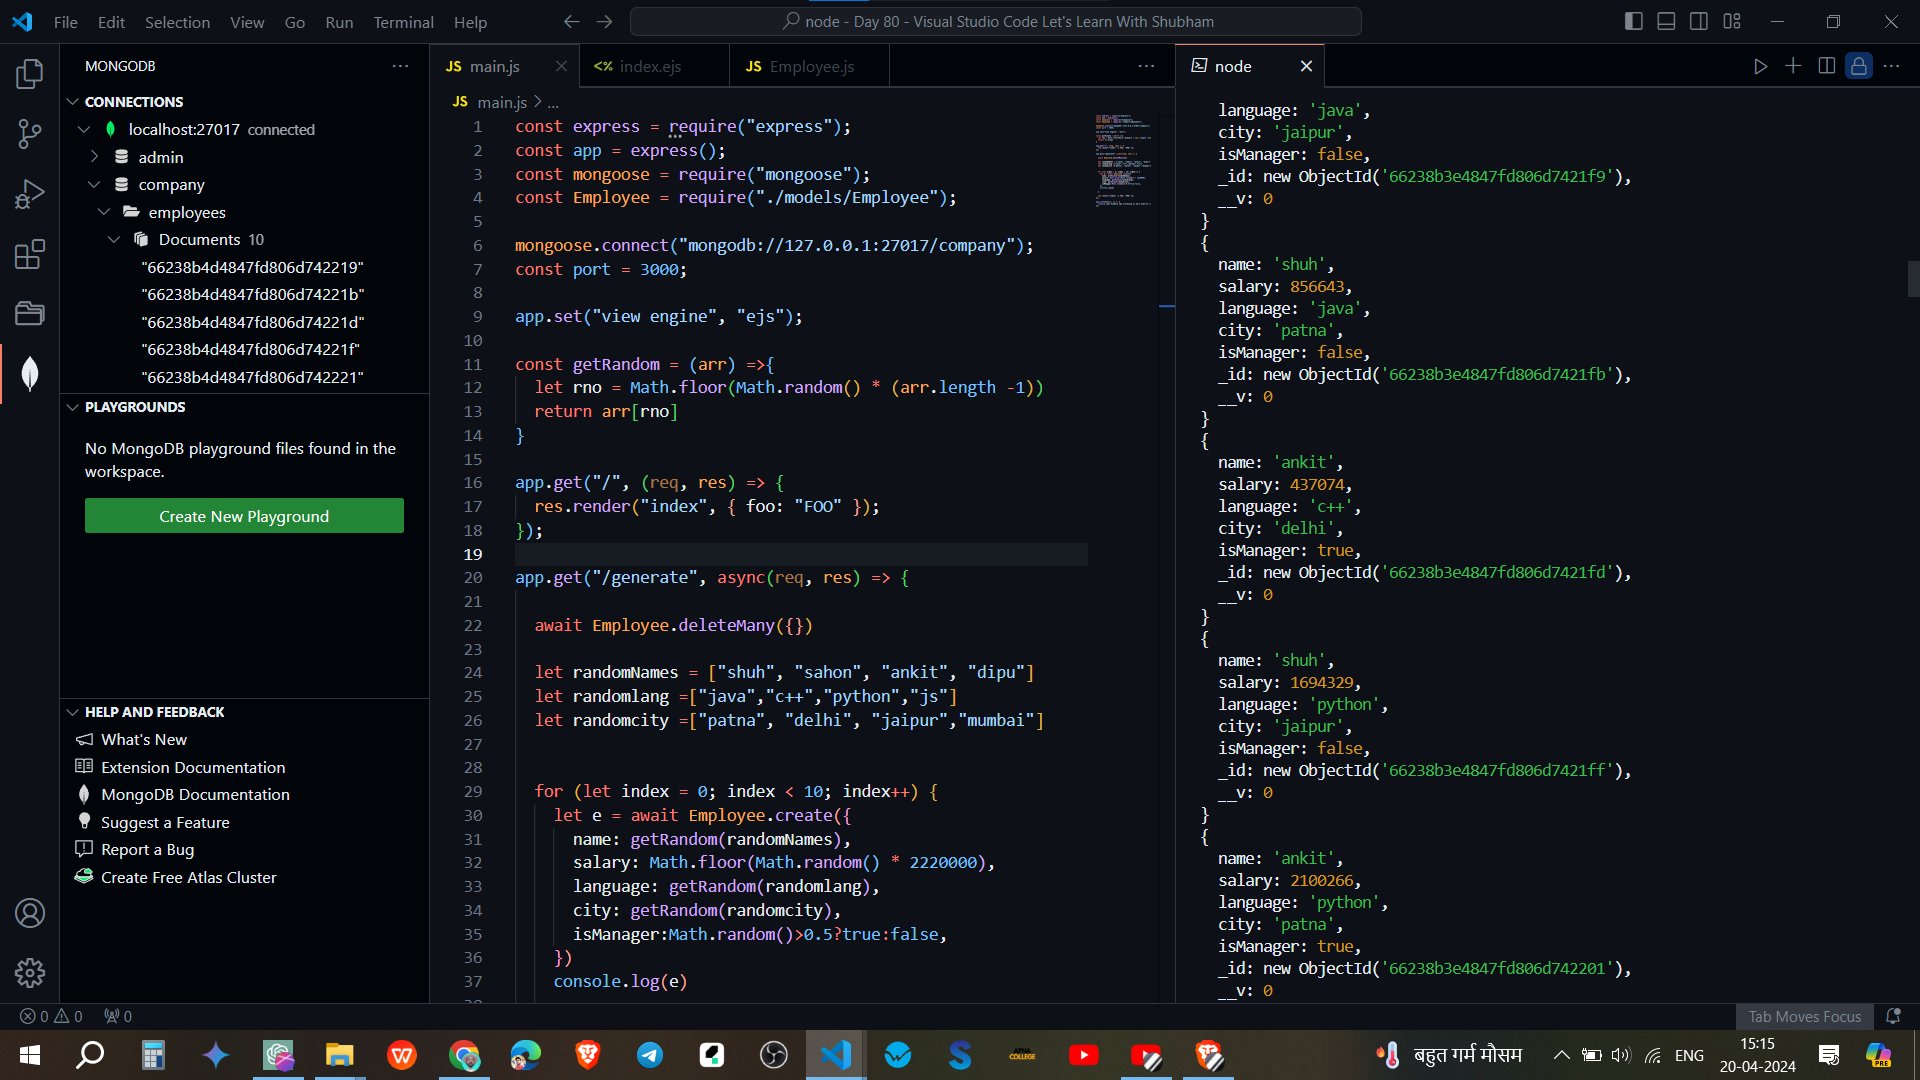Click Create New Playground button
1920x1080 pixels.
tap(244, 516)
